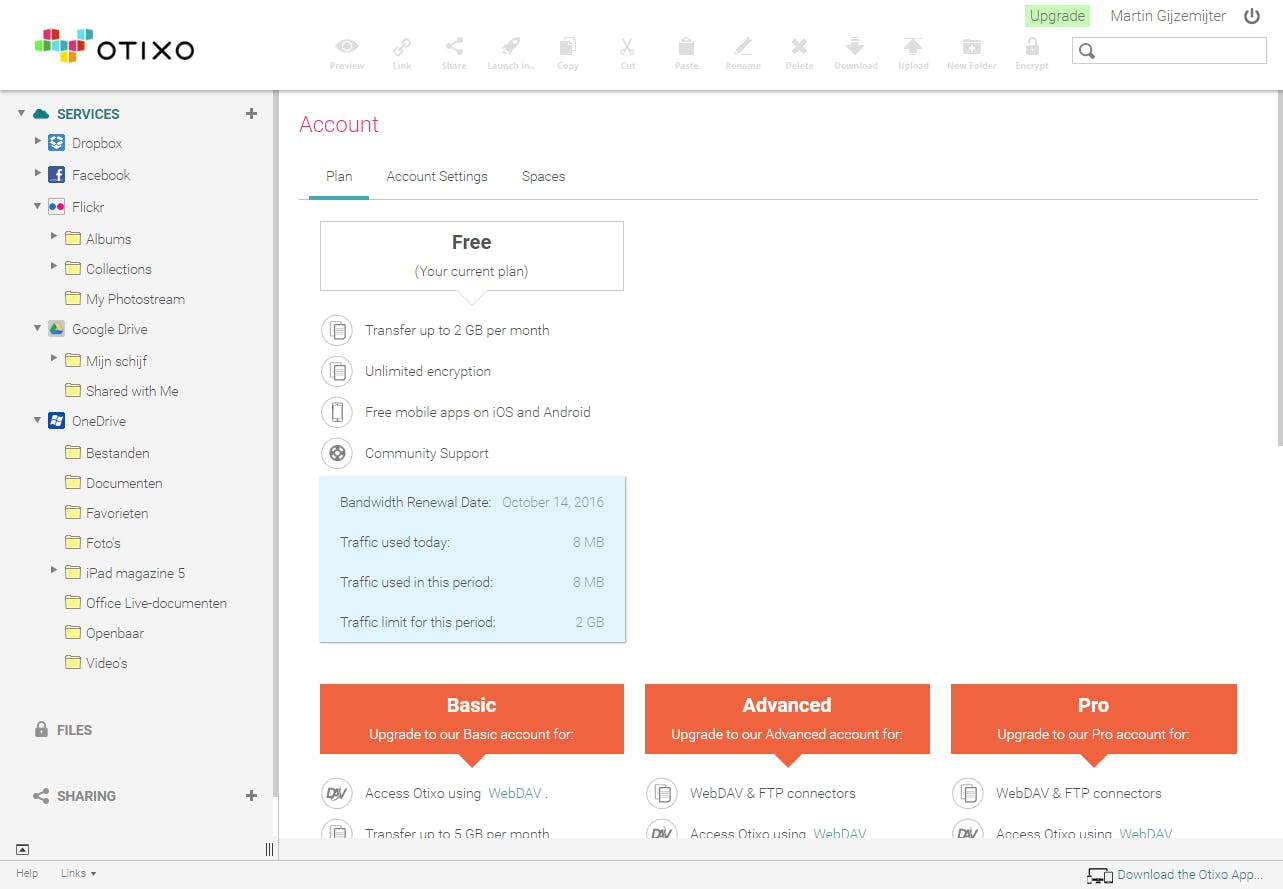Expand the Dropbox tree node arrow

click(x=38, y=142)
